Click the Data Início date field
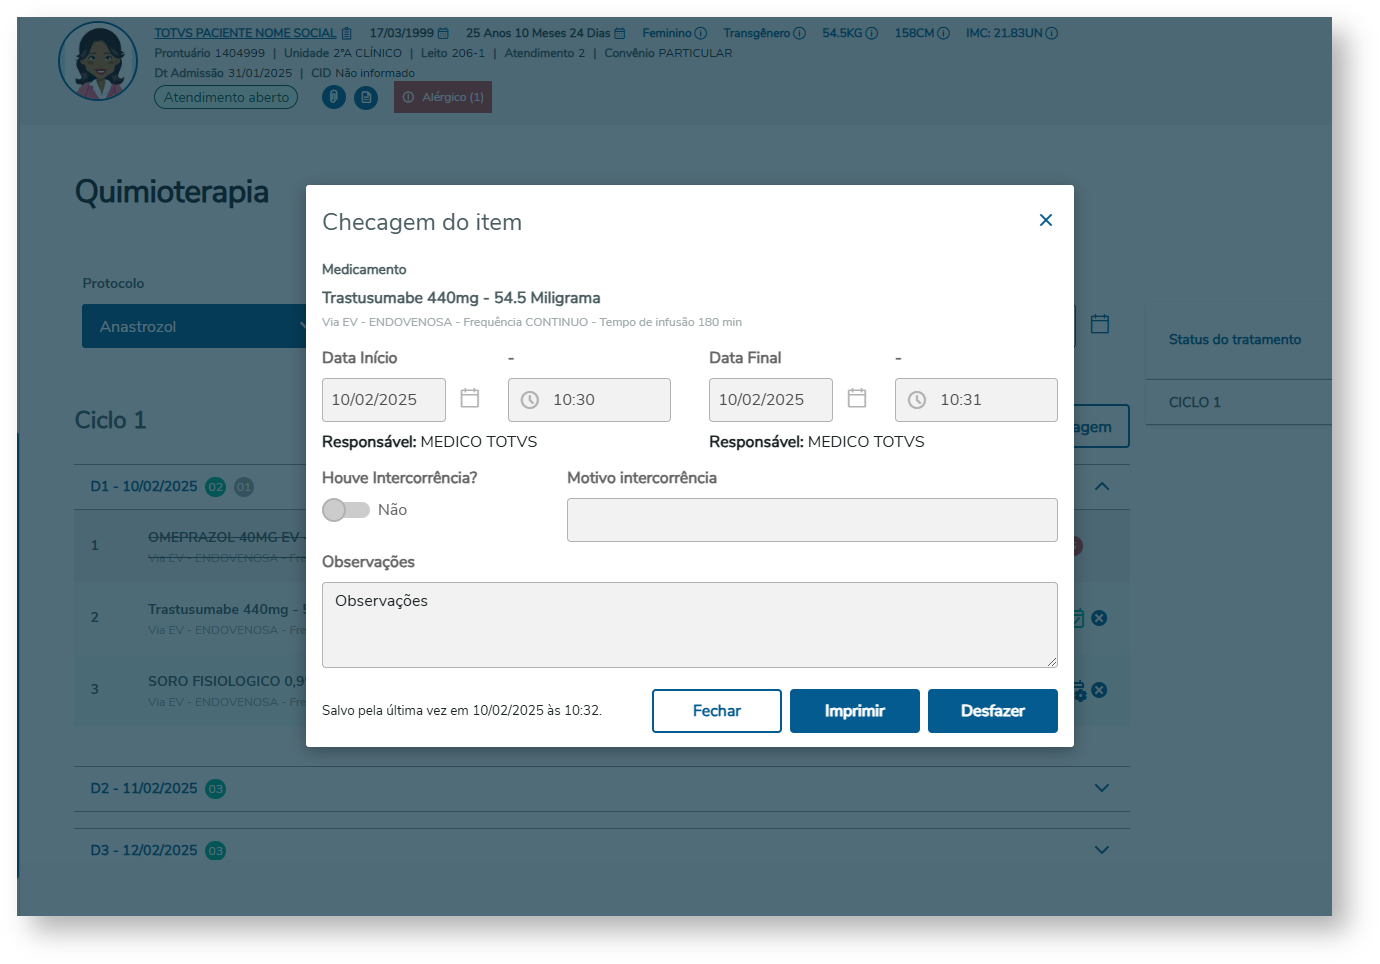This screenshot has height=964, width=1380. tap(384, 400)
